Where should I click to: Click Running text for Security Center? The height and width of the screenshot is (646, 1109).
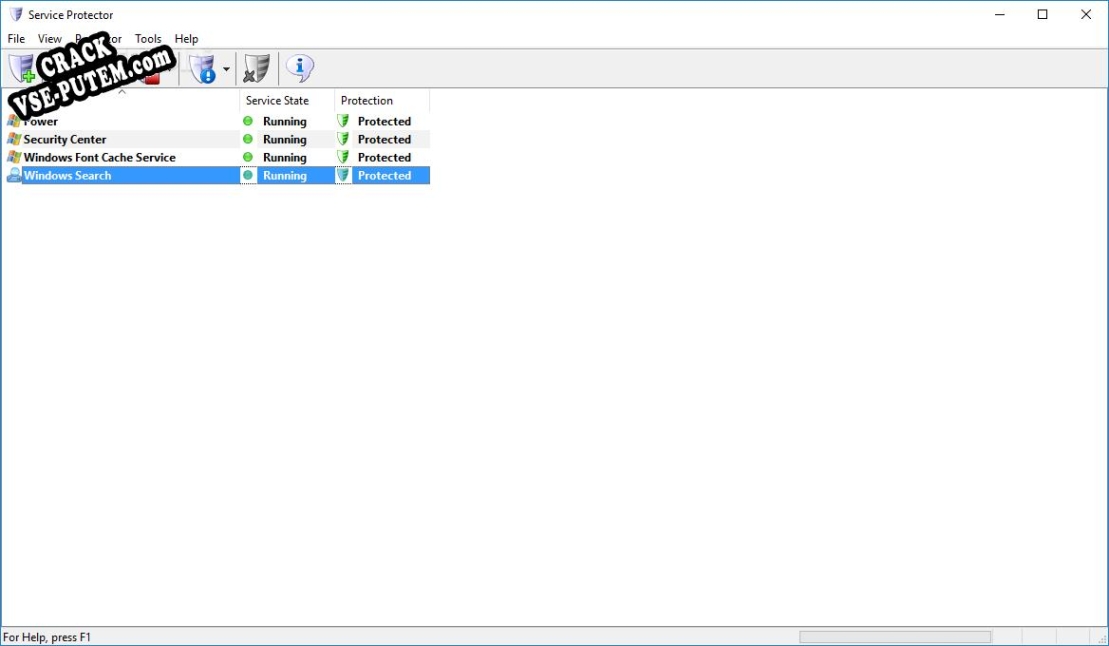(285, 140)
